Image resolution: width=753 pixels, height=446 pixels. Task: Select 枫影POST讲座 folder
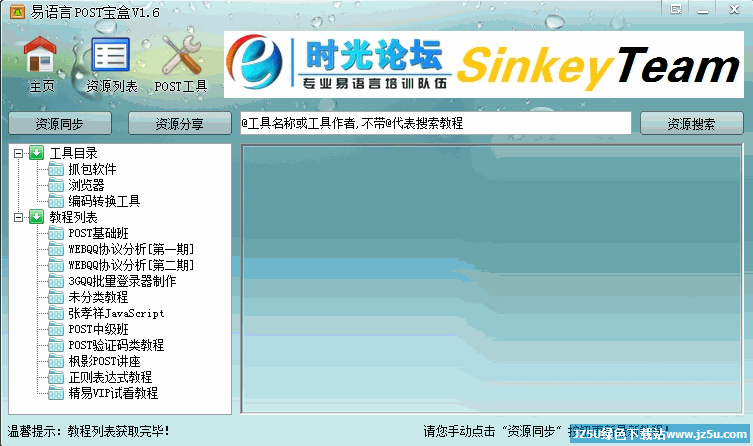(104, 361)
